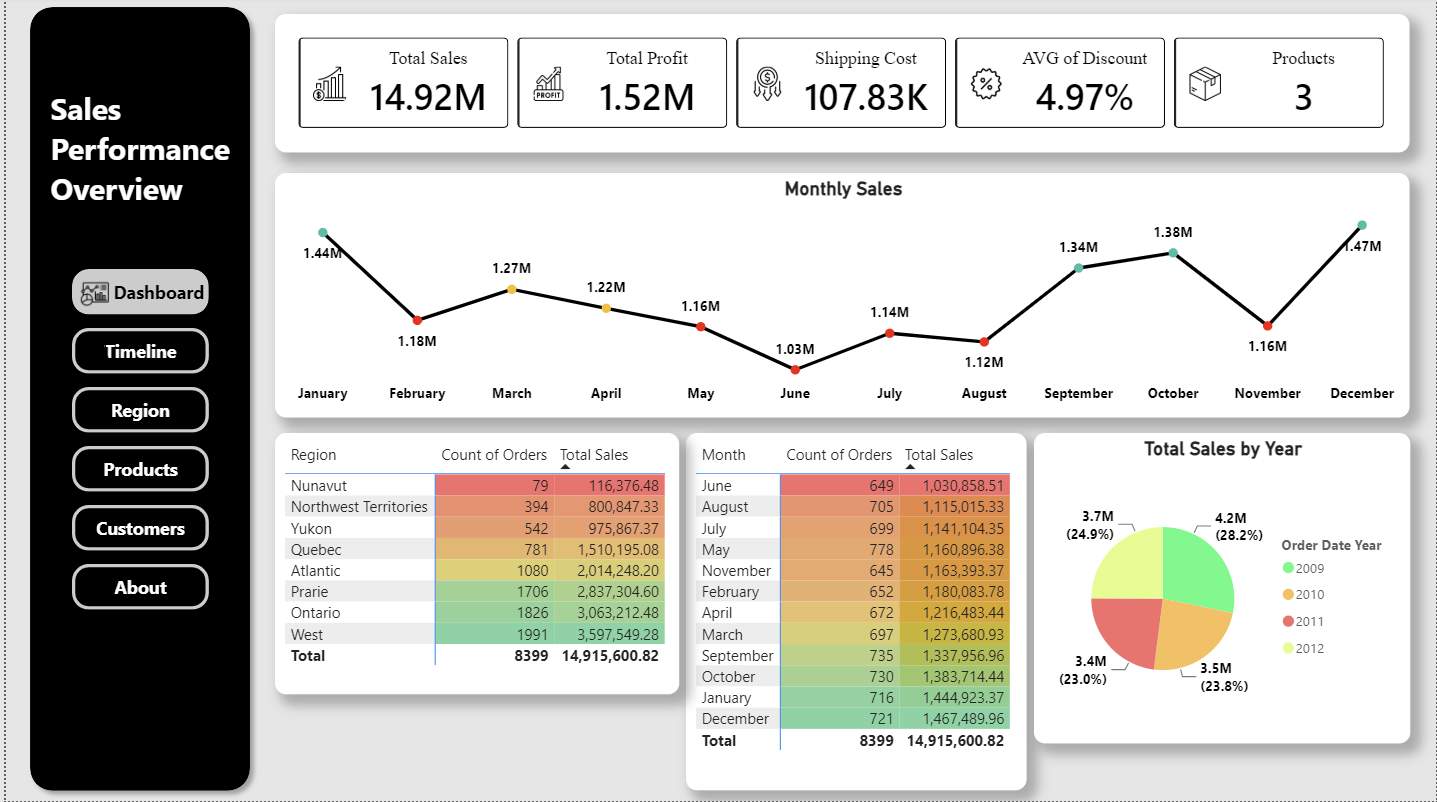Screen dimensions: 1437x802
Task: Select the Nunavut row
Action: pos(475,485)
